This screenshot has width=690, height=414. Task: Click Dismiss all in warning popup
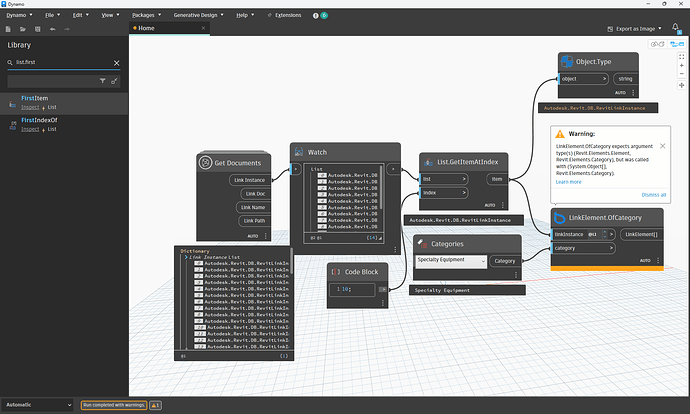click(653, 194)
